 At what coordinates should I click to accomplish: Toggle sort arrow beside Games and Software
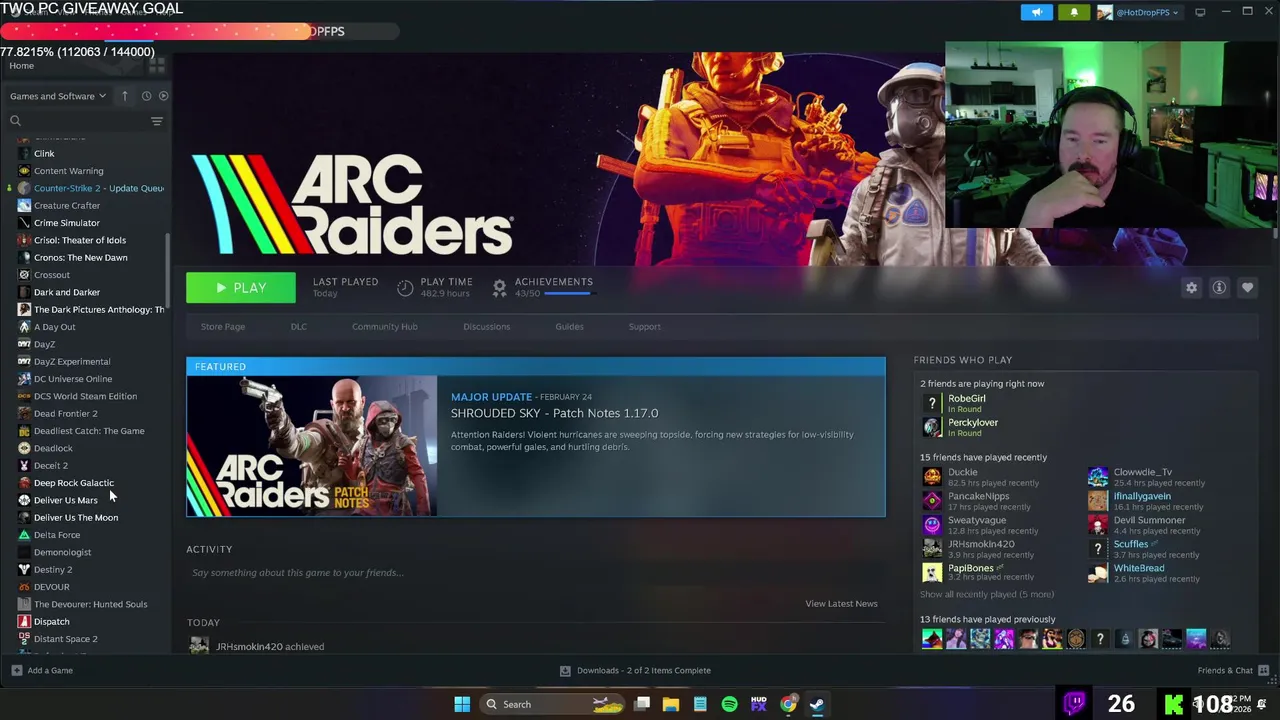pyautogui.click(x=124, y=96)
